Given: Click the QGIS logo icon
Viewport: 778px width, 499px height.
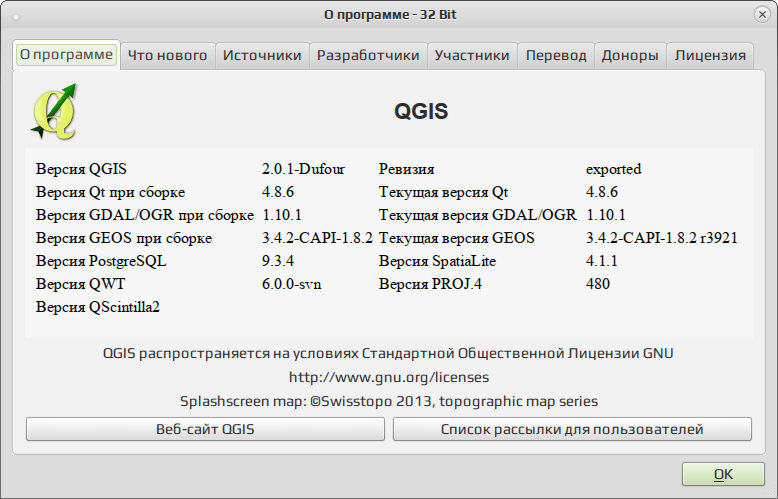Looking at the screenshot, I should pos(55,112).
